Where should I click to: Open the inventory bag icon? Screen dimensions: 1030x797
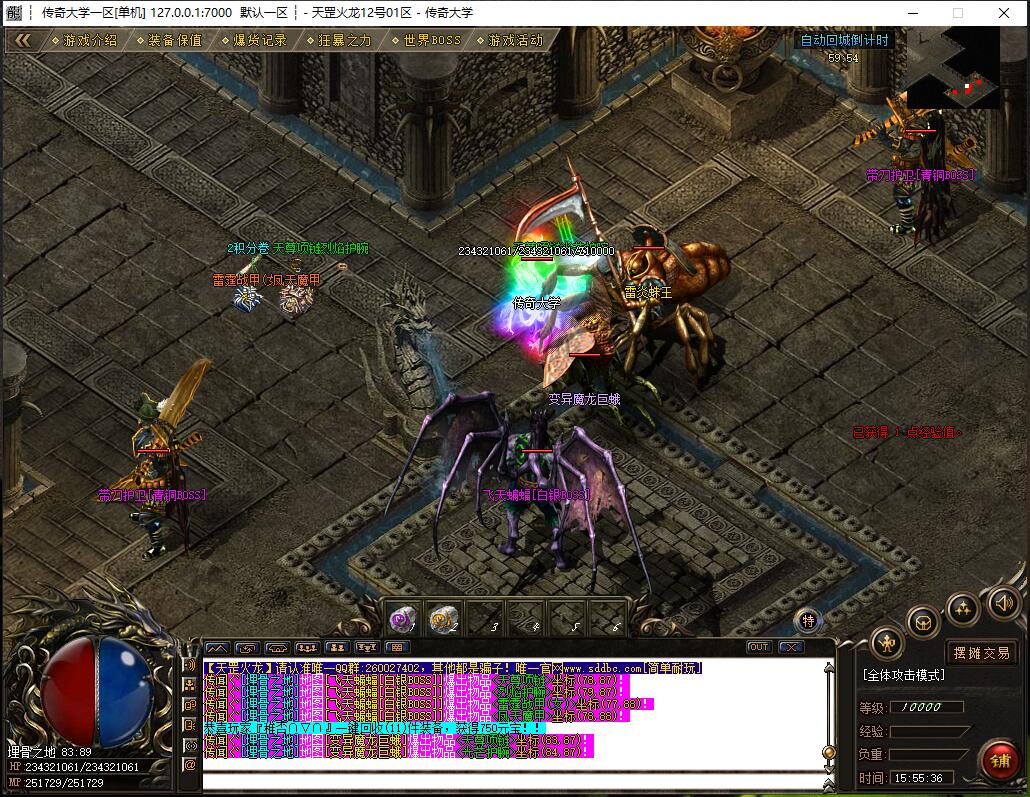923,622
